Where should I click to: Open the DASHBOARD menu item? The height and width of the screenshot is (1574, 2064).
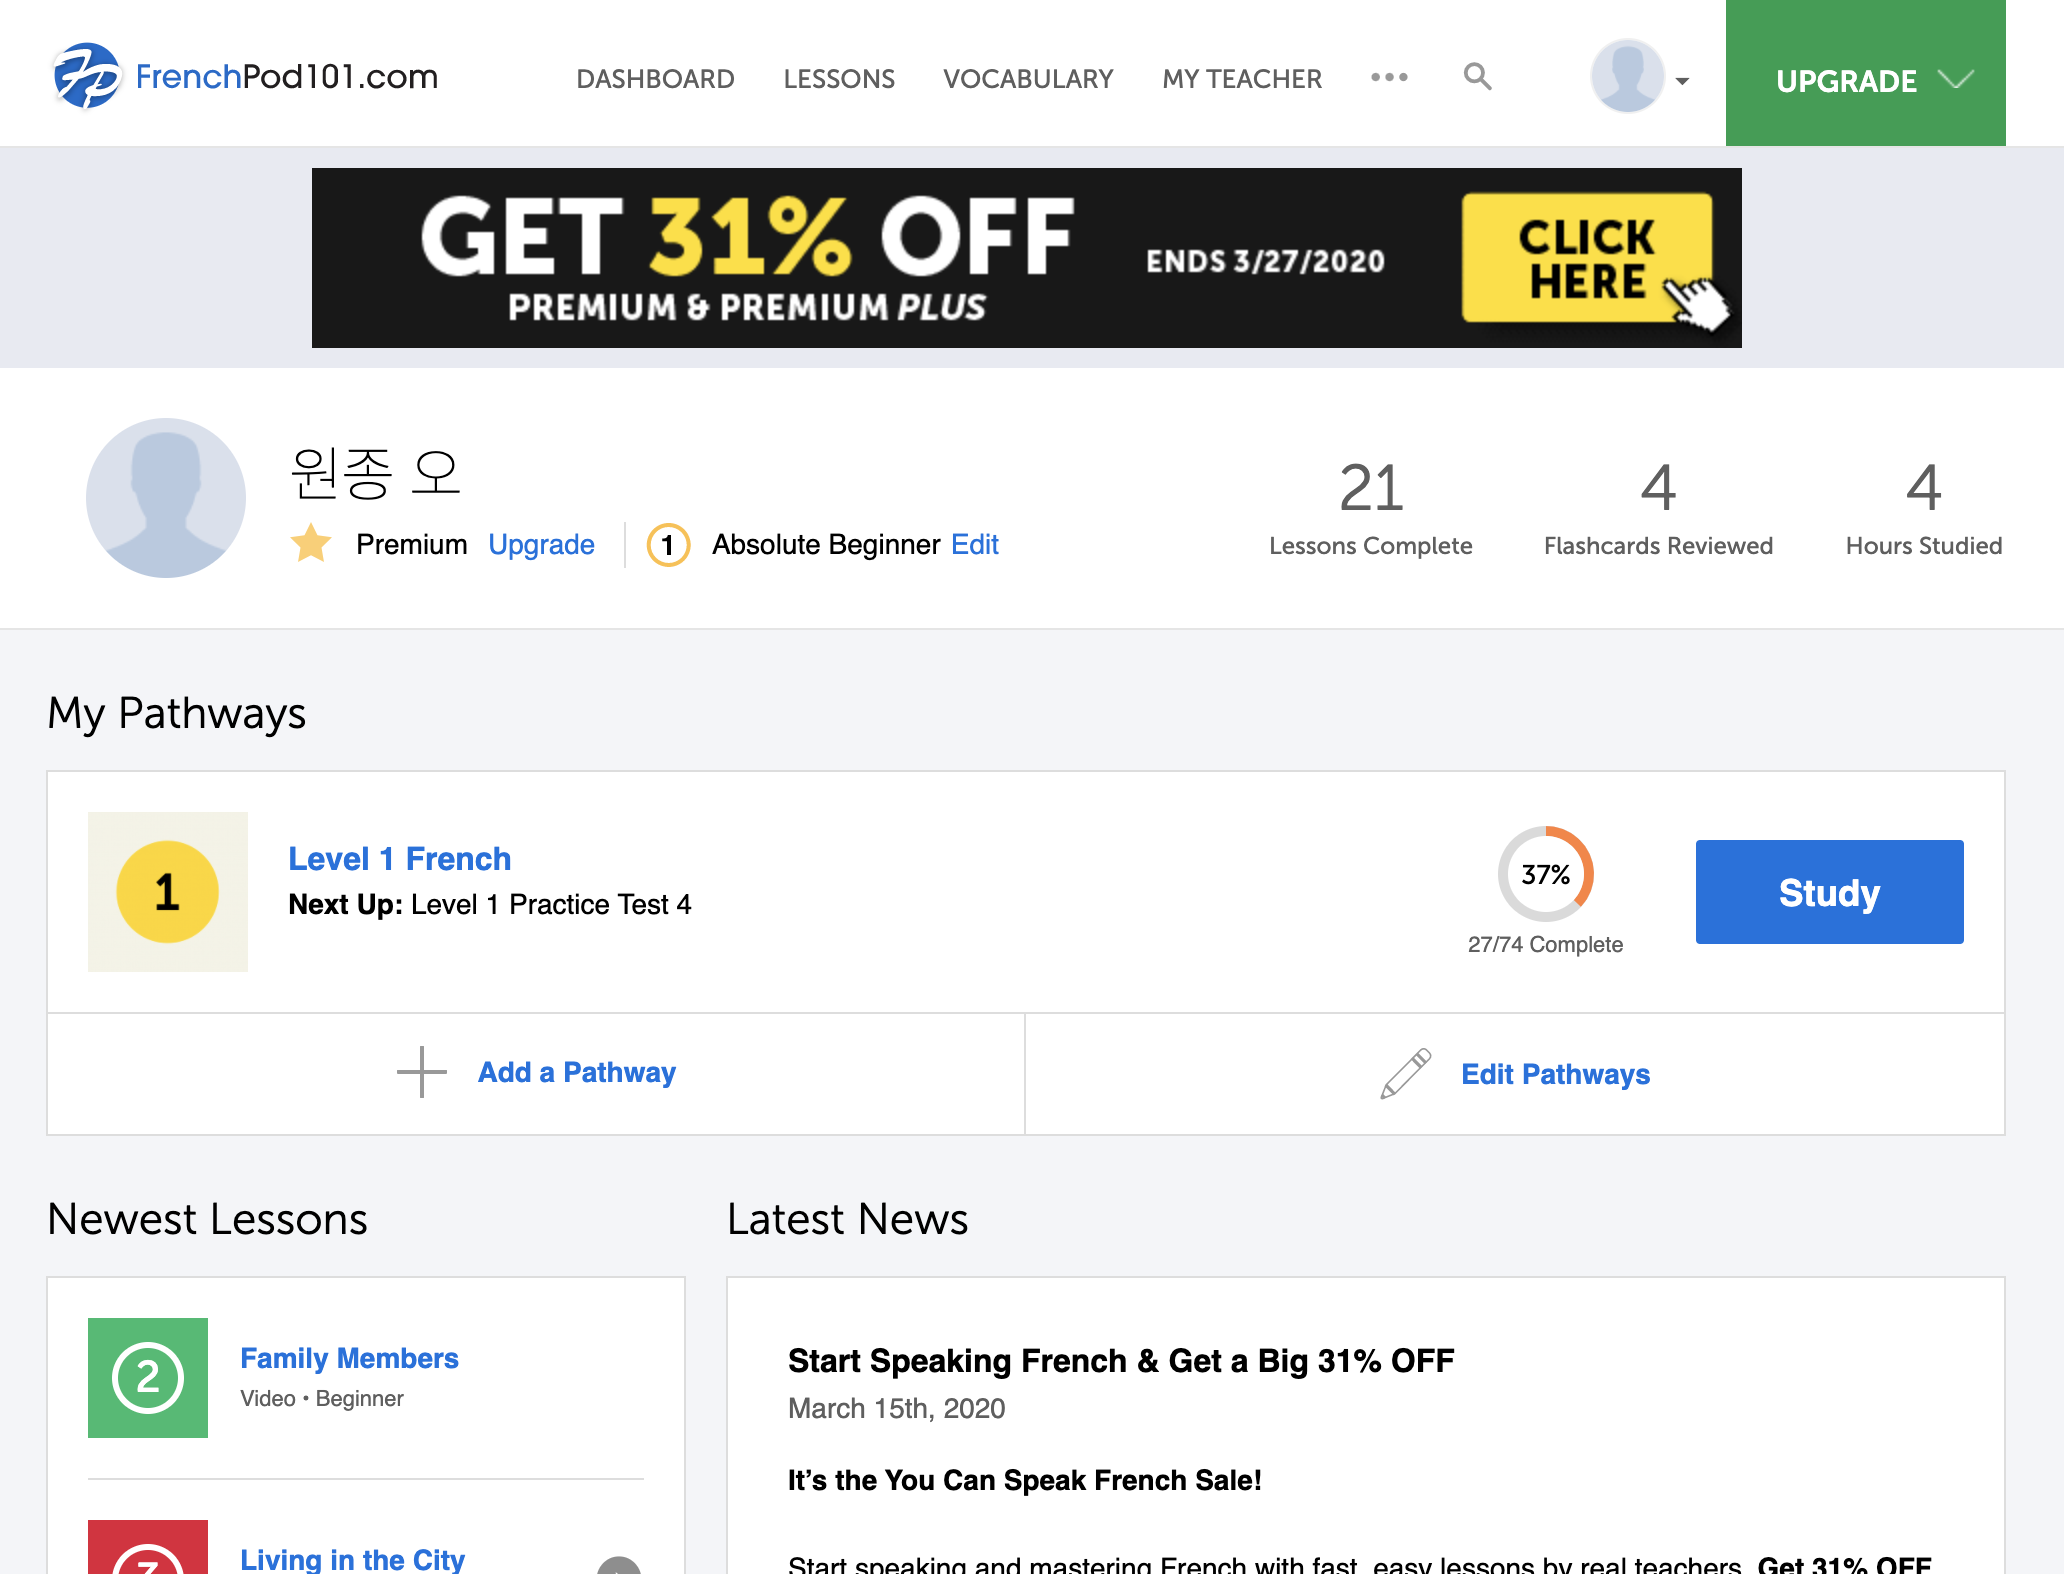[655, 79]
